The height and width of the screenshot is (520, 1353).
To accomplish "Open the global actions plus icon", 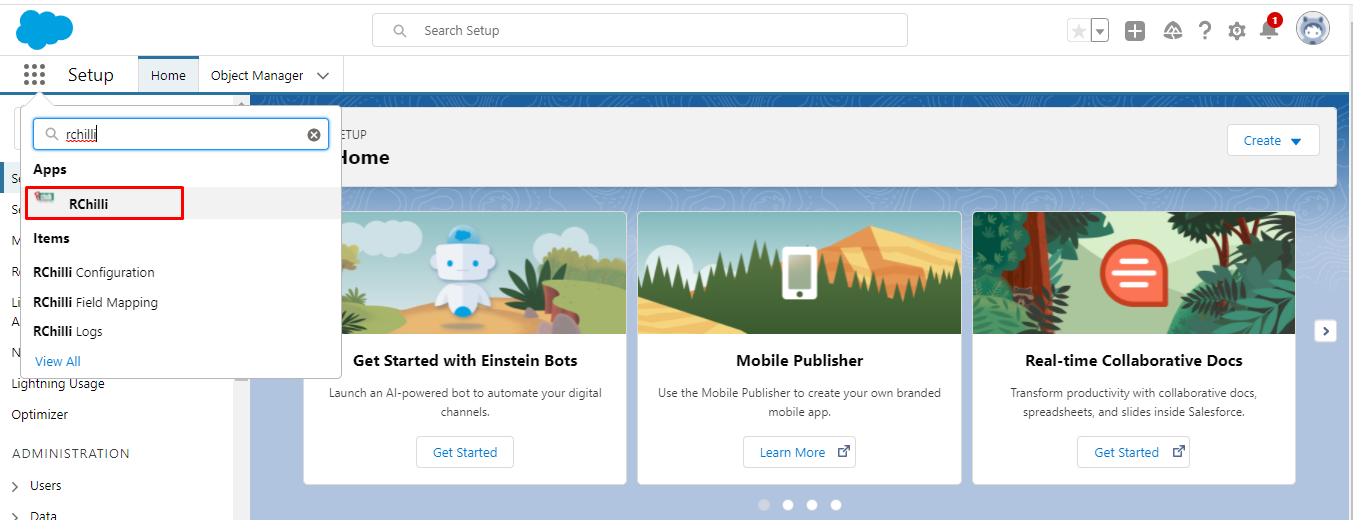I will pos(1135,31).
